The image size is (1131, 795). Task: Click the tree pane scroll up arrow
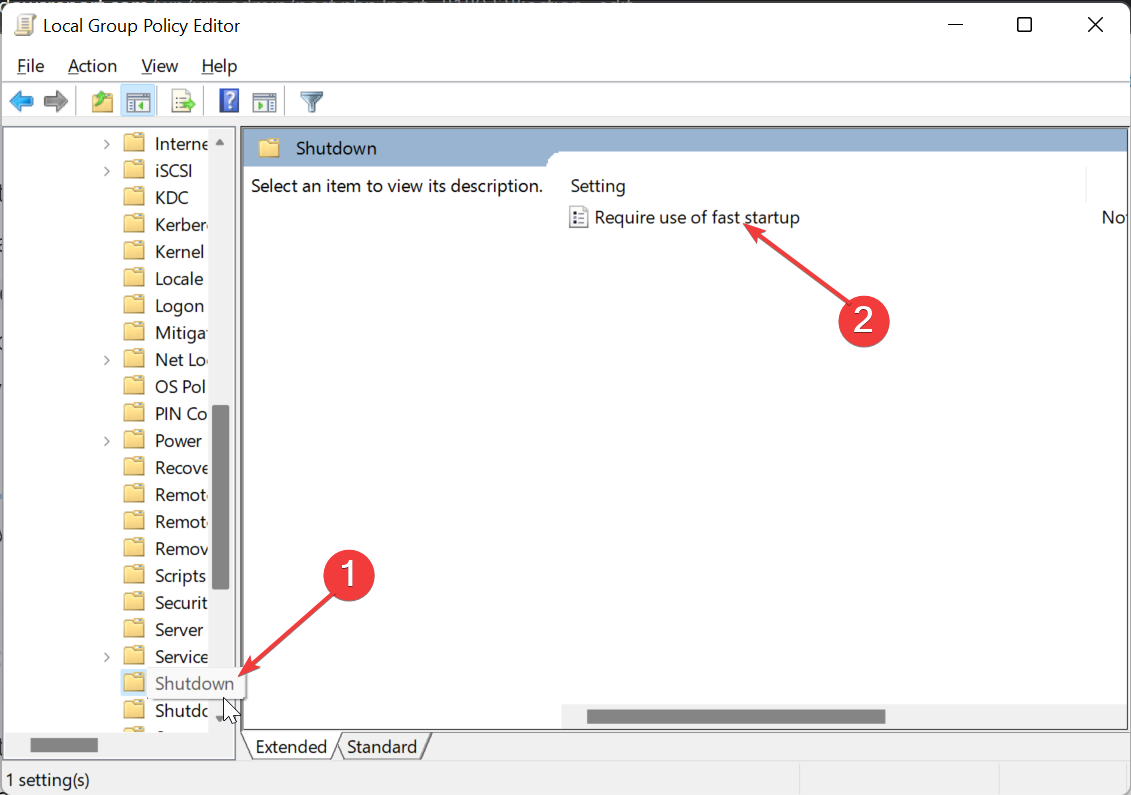click(x=220, y=143)
